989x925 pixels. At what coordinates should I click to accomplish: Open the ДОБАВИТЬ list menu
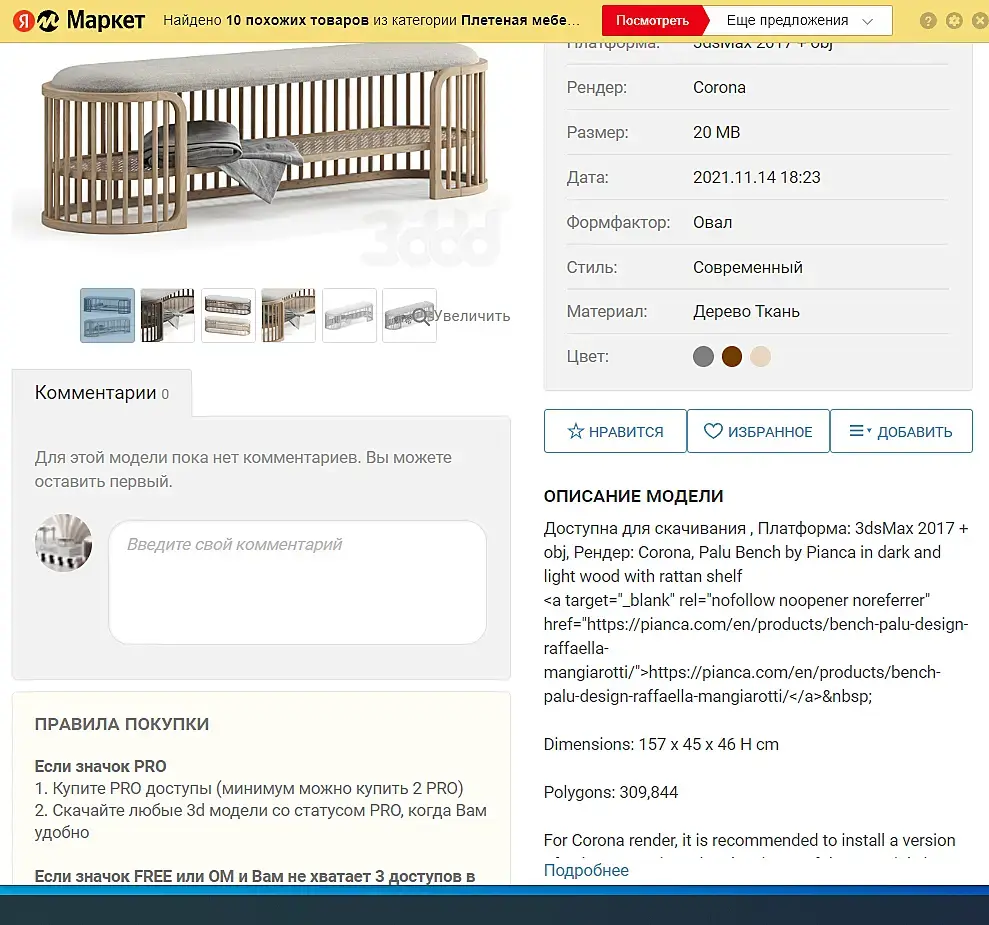pyautogui.click(x=901, y=431)
